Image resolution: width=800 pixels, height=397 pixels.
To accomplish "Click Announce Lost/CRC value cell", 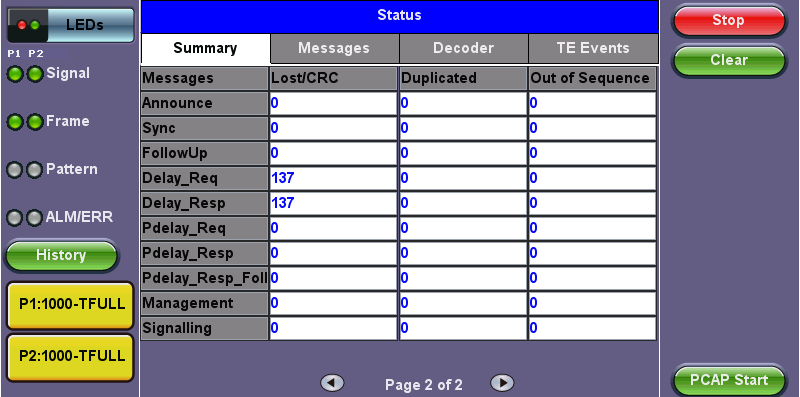I will [x=333, y=104].
